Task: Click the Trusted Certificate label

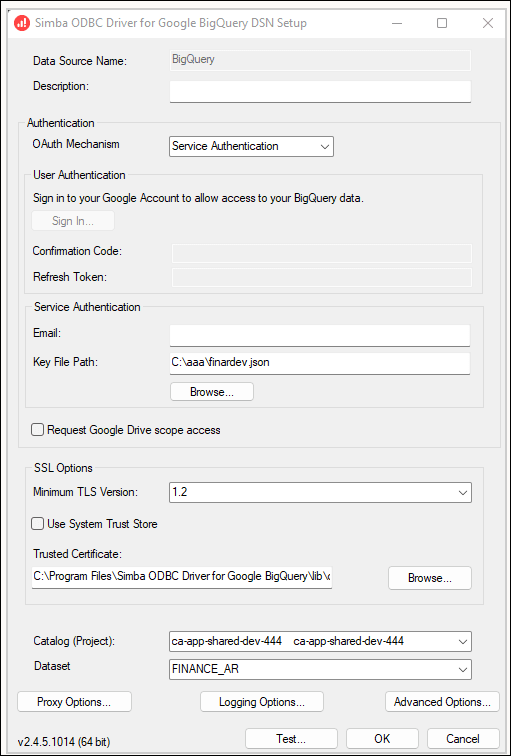Action: (x=79, y=553)
